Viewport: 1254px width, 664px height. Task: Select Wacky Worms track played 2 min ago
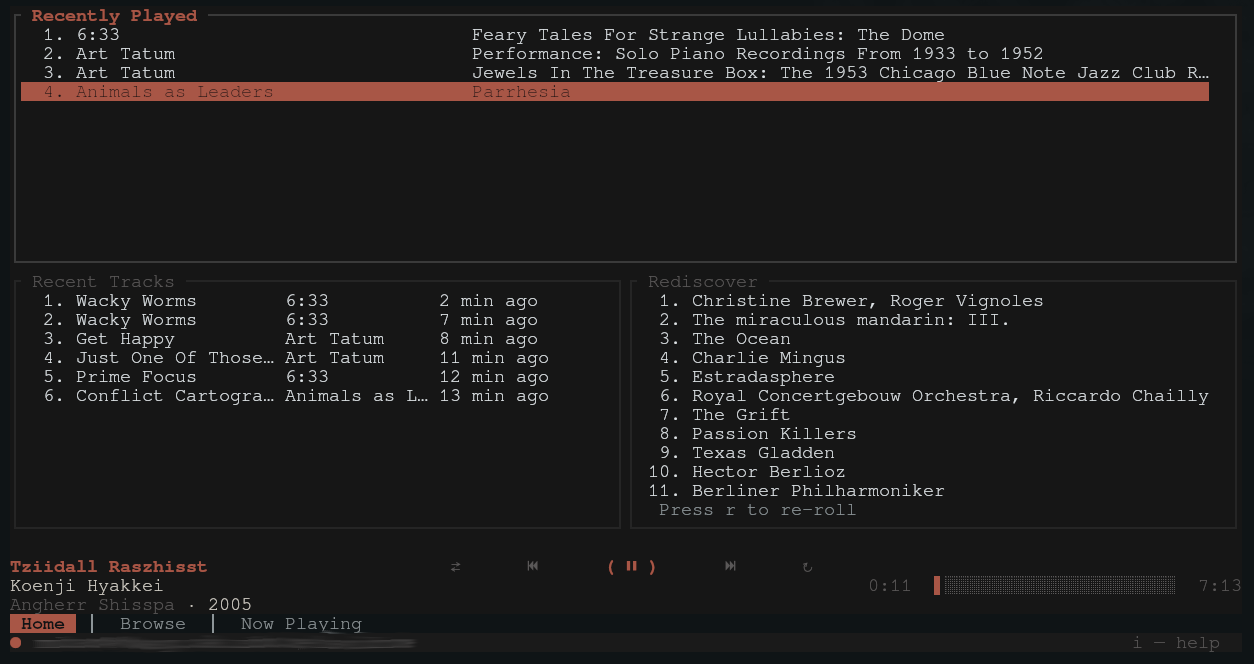tap(317, 301)
